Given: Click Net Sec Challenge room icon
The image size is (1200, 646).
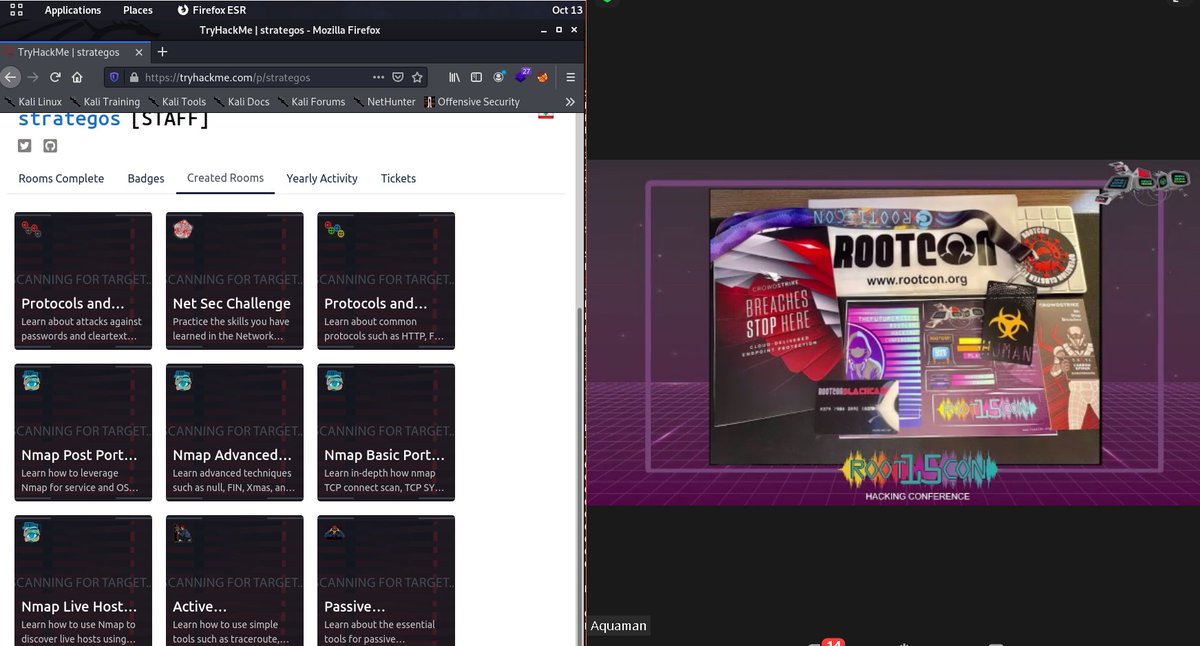Looking at the screenshot, I should coord(182,230).
